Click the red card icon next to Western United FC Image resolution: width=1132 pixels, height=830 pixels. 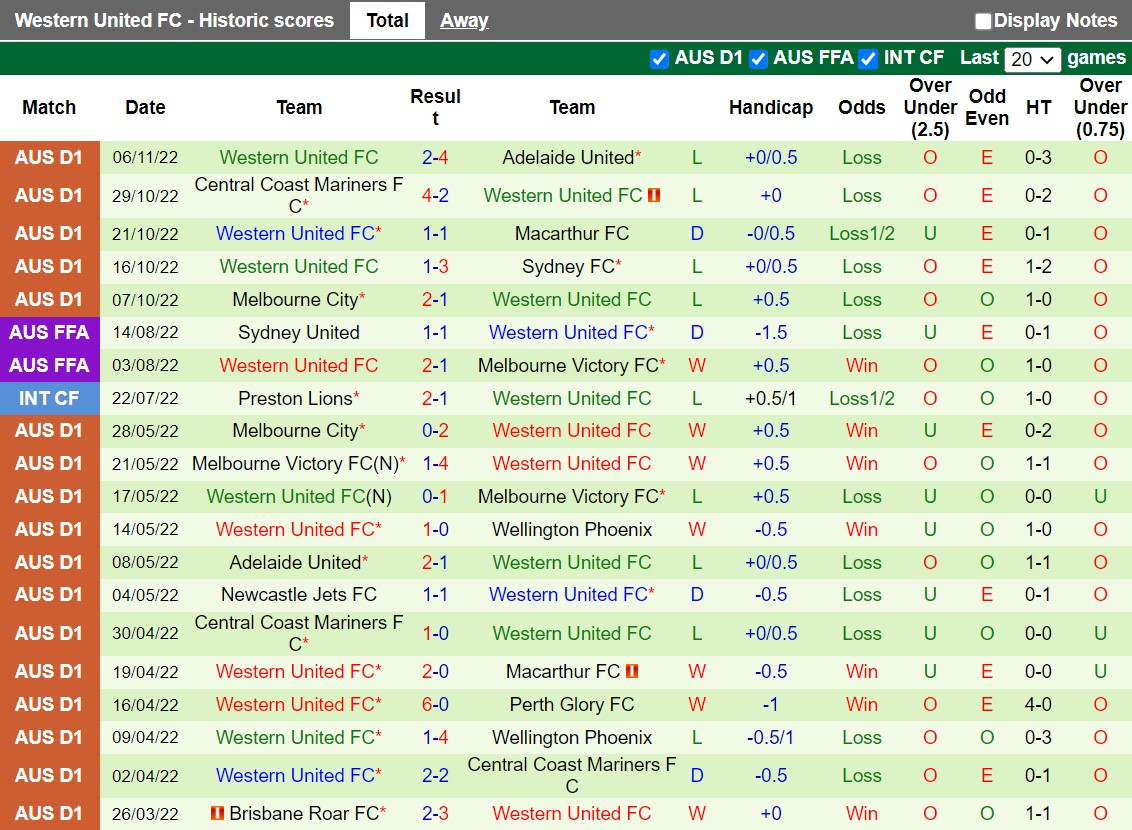(x=654, y=195)
